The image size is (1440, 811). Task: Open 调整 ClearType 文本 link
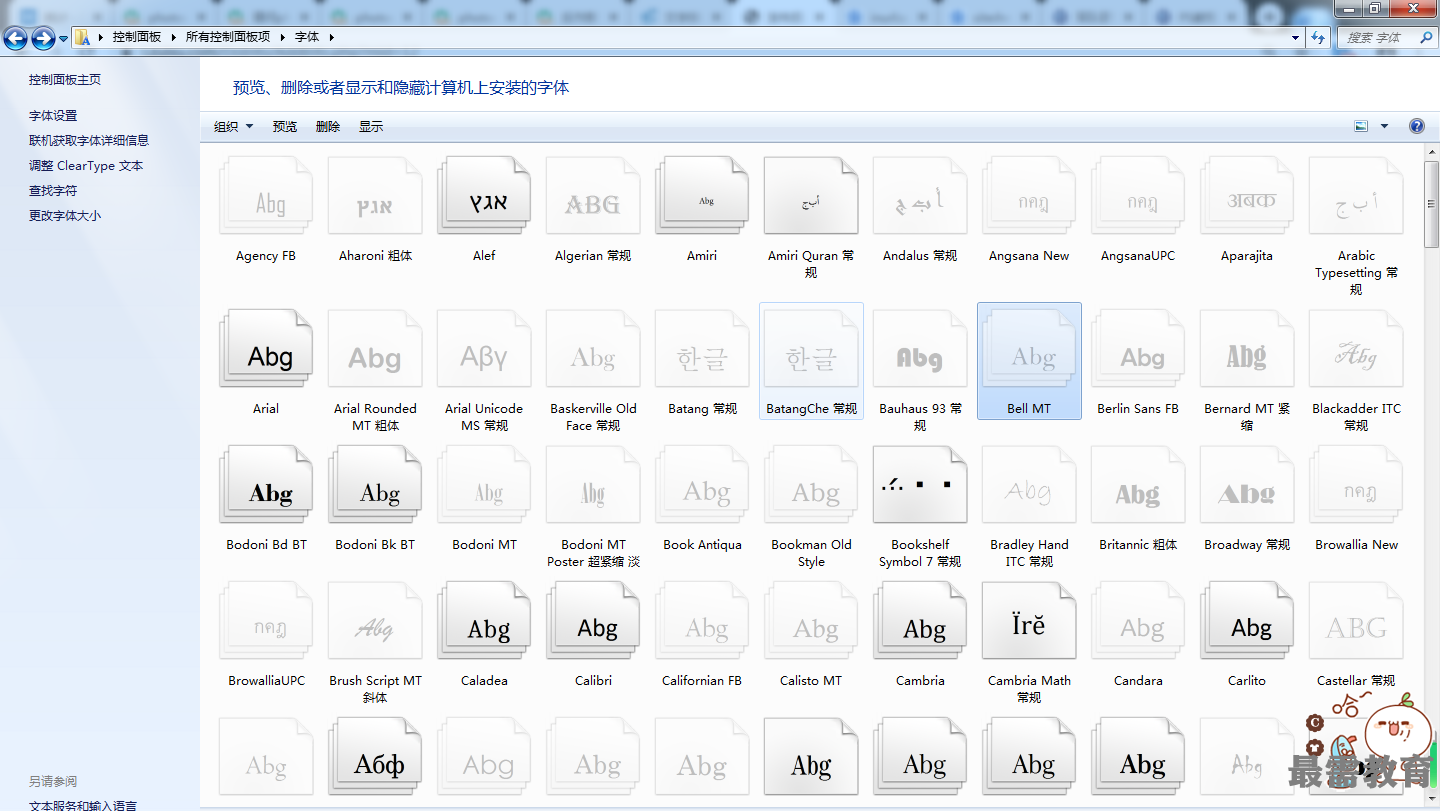coord(86,166)
